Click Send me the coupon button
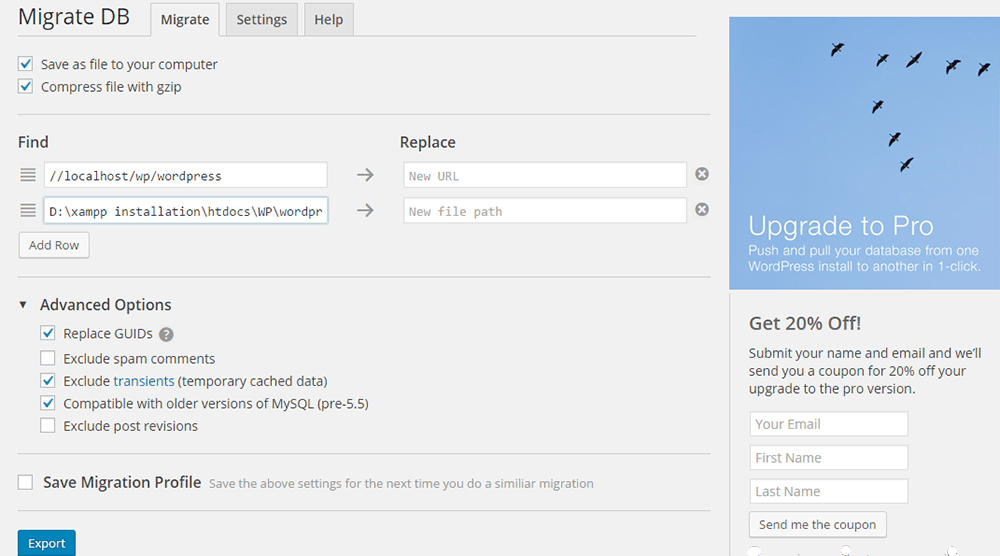Viewport: 1000px width, 556px height. pos(818,525)
